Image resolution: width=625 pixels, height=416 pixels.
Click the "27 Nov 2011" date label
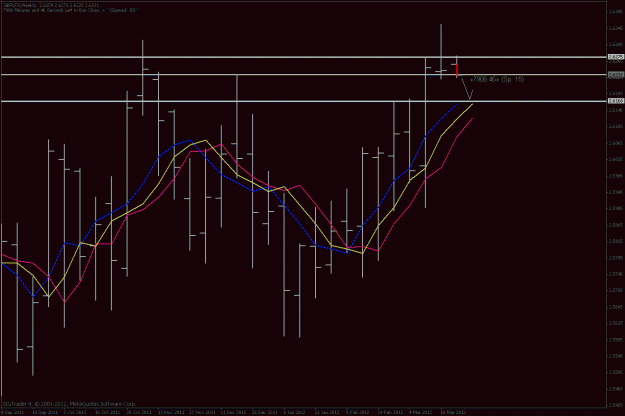pos(202,412)
